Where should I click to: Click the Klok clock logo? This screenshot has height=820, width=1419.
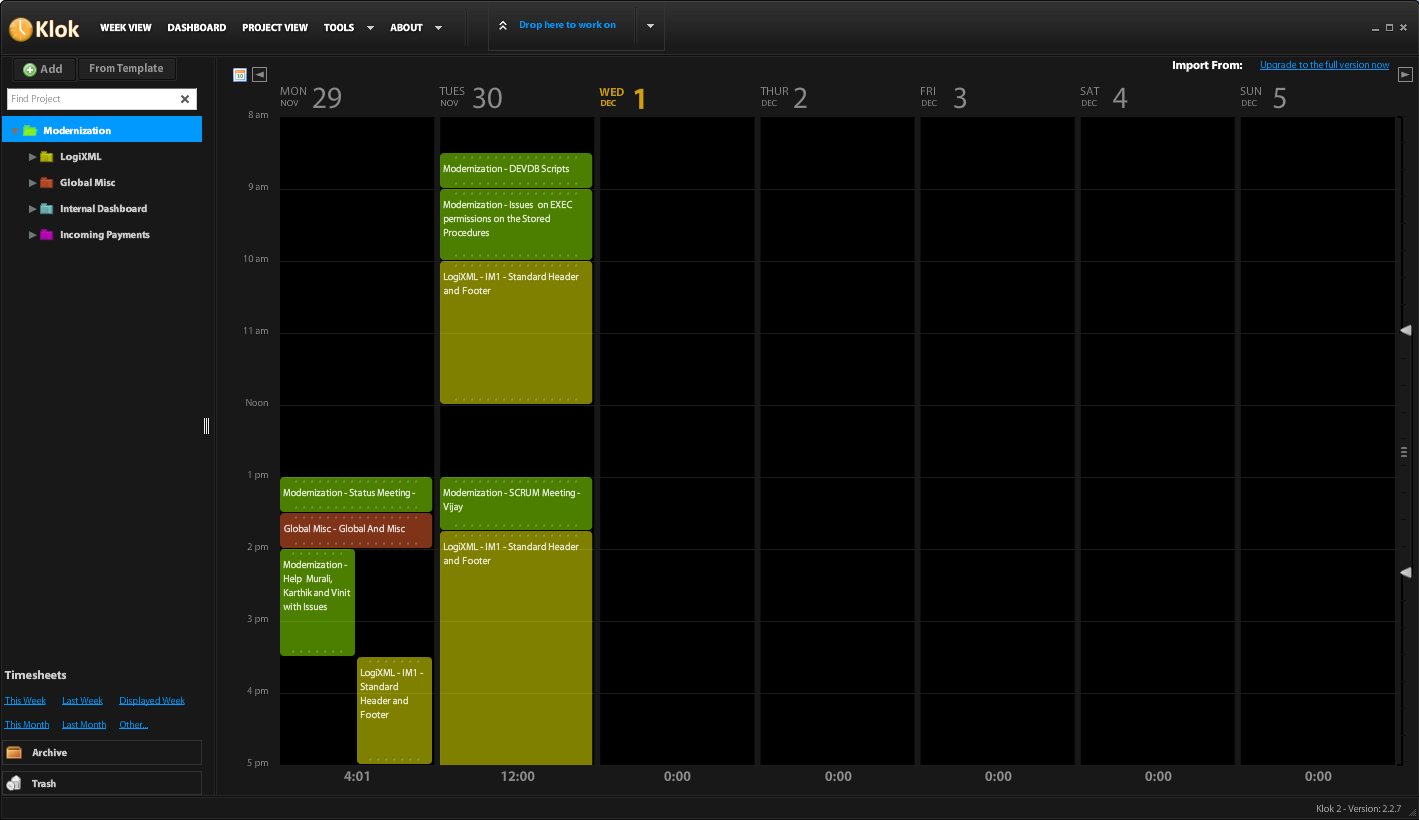coord(21,29)
